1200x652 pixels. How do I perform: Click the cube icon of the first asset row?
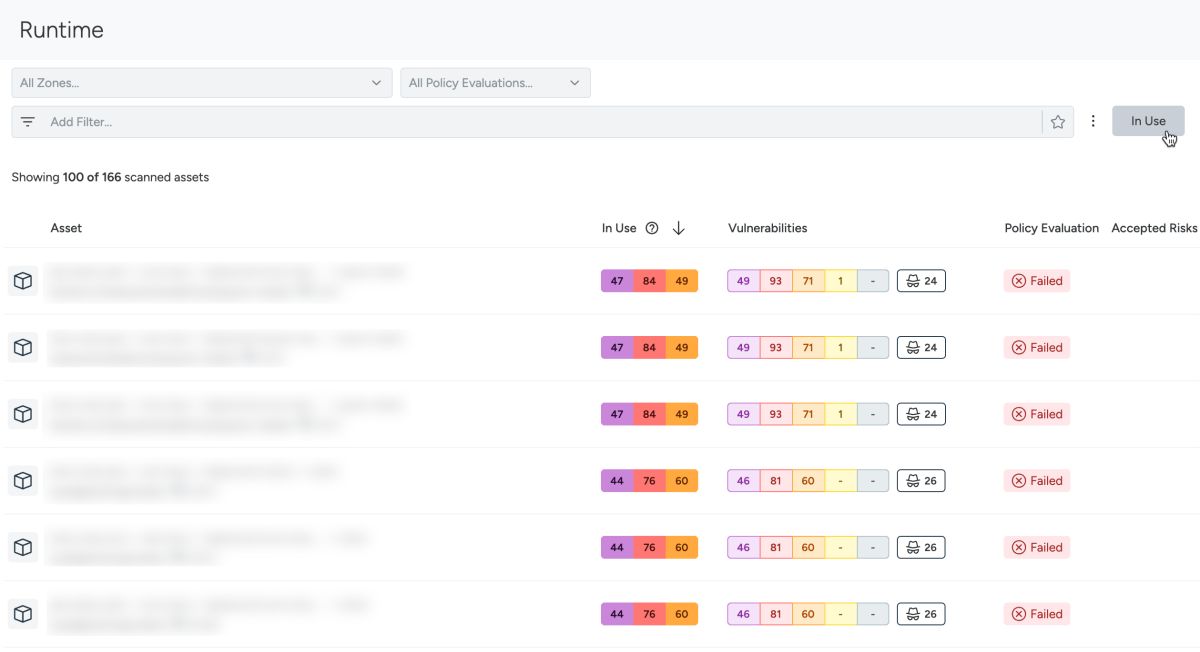tap(23, 281)
